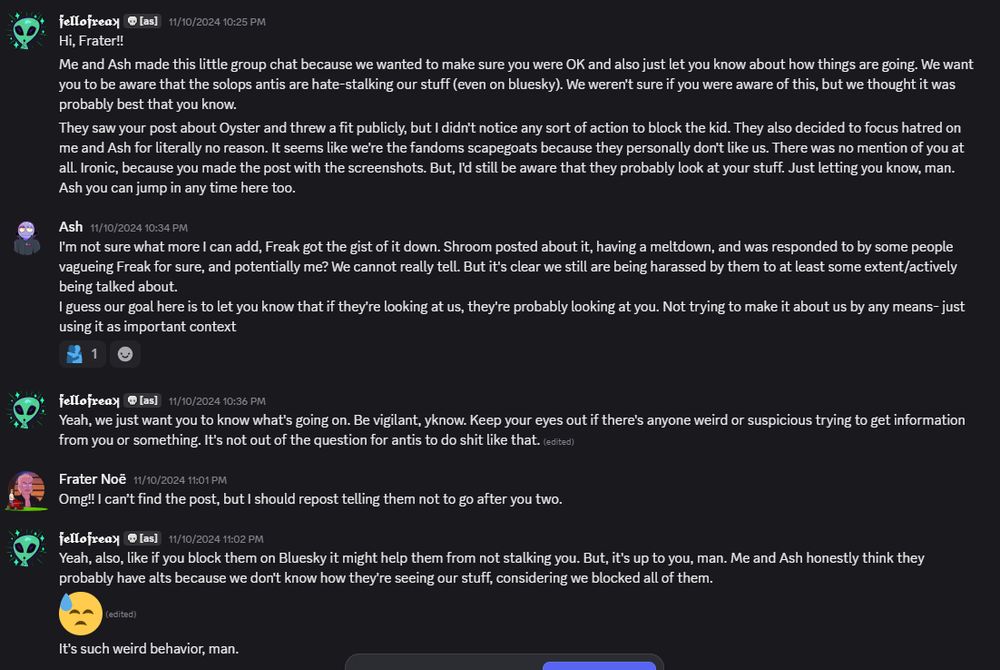
Task: Click the 11/10/2024 11:01 PM timestamp
Action: 180,480
